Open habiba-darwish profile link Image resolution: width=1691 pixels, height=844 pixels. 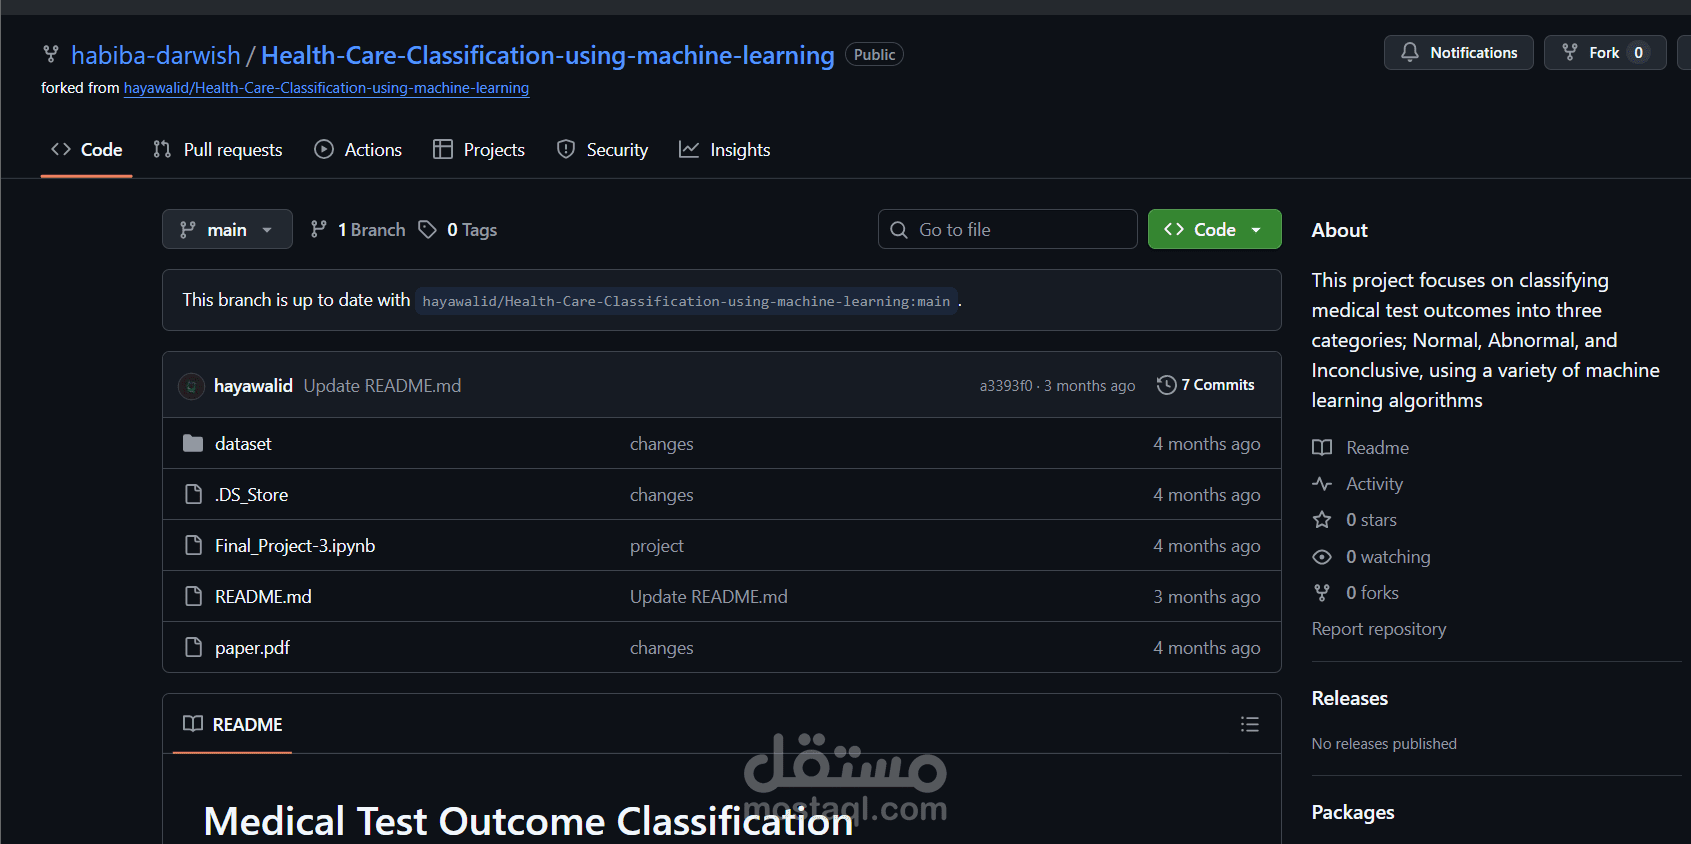[156, 55]
